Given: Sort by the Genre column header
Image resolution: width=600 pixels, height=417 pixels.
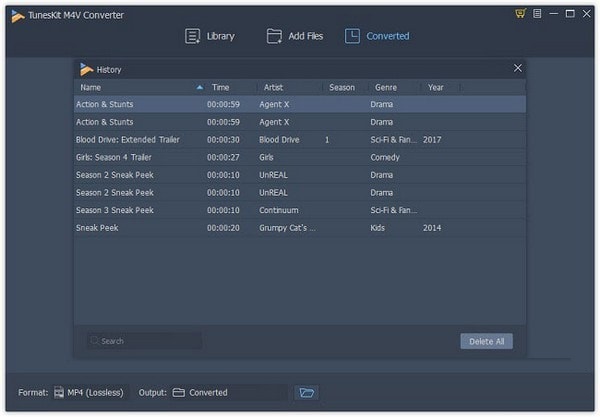Looking at the screenshot, I should tap(386, 88).
